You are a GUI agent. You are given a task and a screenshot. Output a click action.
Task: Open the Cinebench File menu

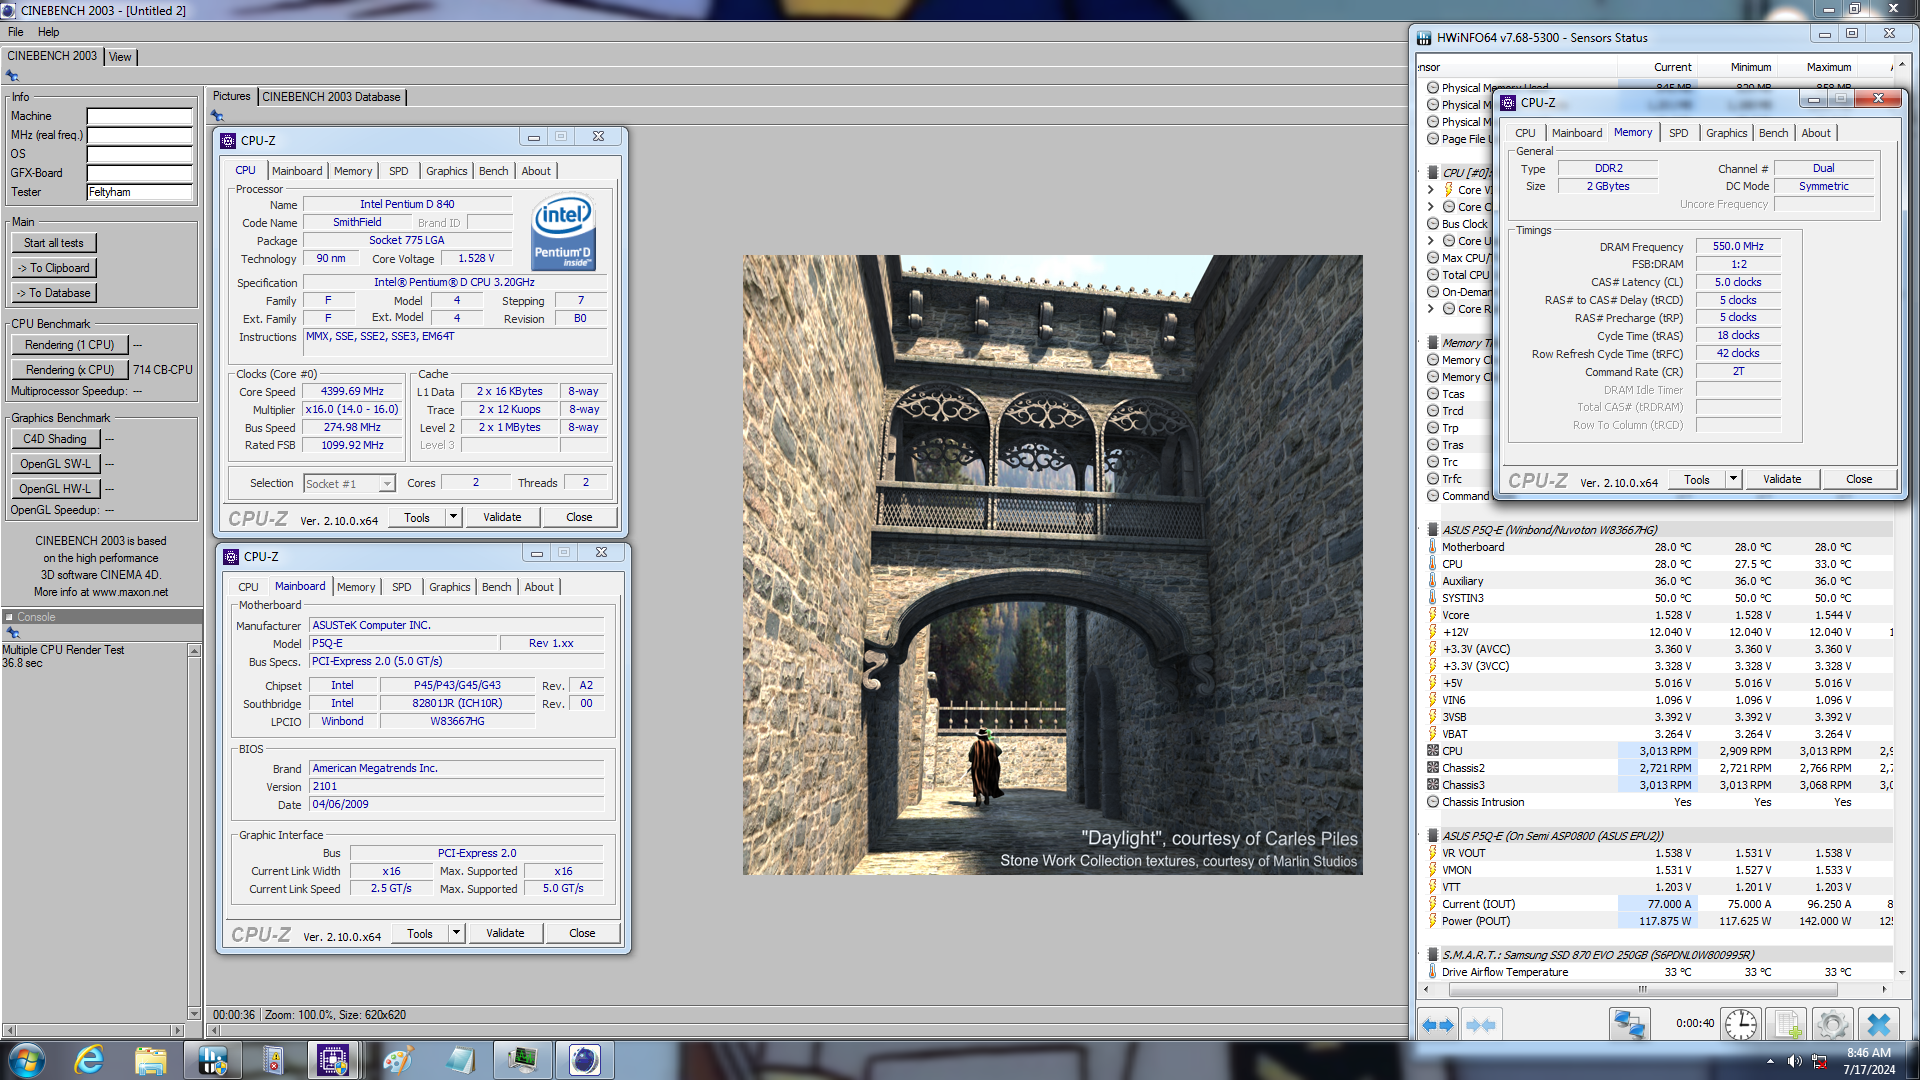click(16, 32)
